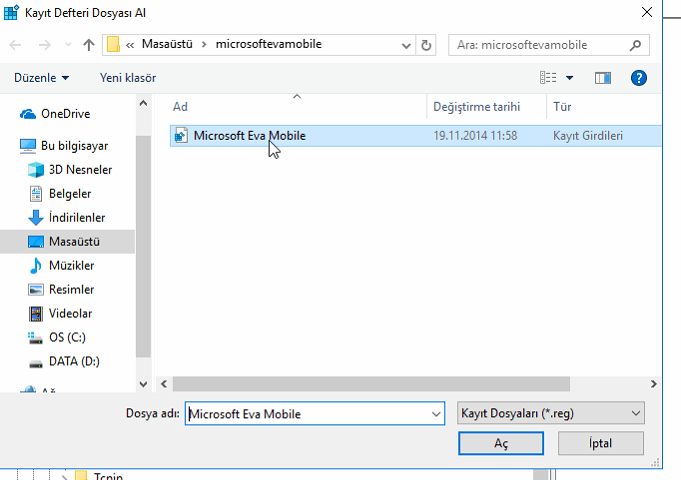Go back using the left arrow
Viewport: 681px width, 480px height.
(x=15, y=45)
